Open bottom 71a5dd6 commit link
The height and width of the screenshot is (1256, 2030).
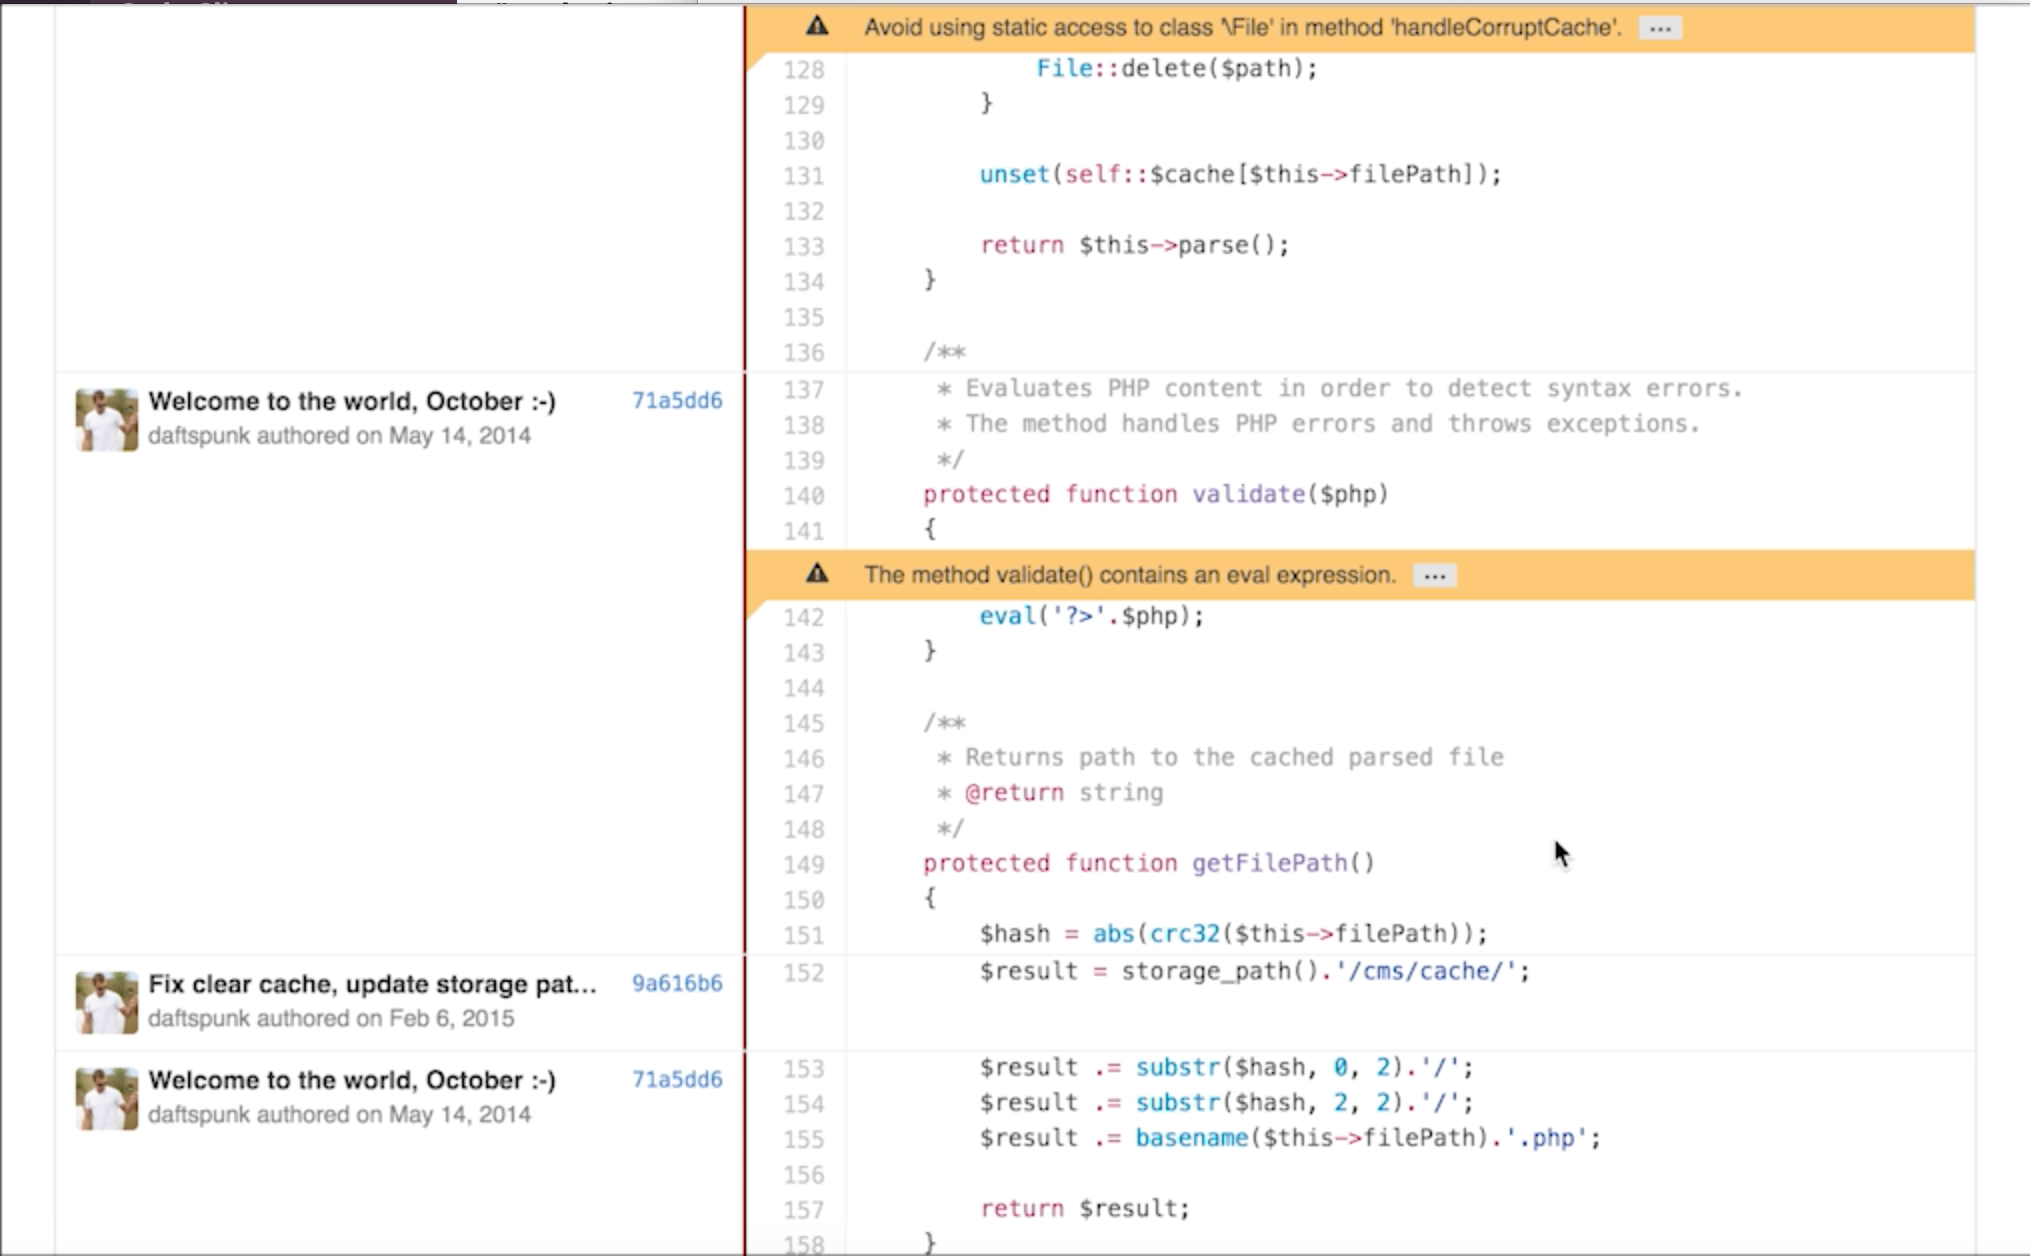point(676,1079)
